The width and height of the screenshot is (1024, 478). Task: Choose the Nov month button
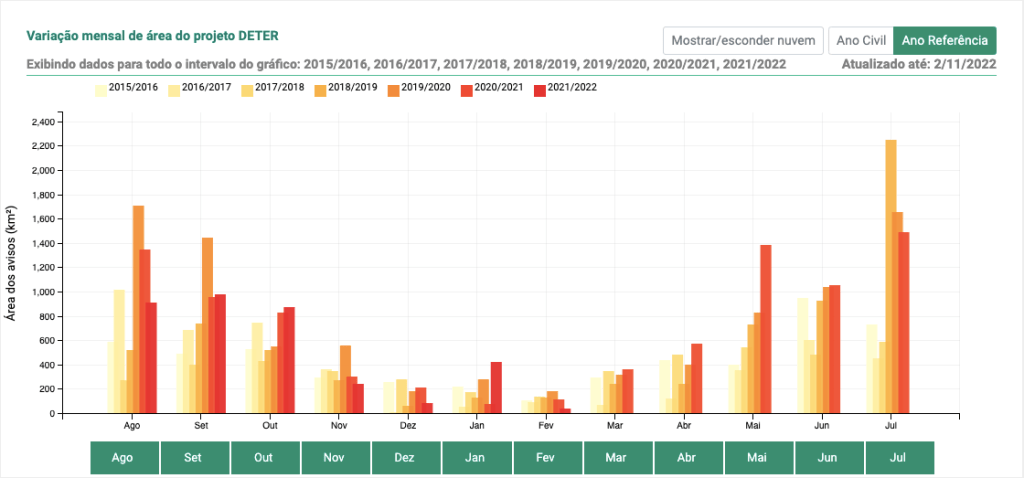coord(336,457)
